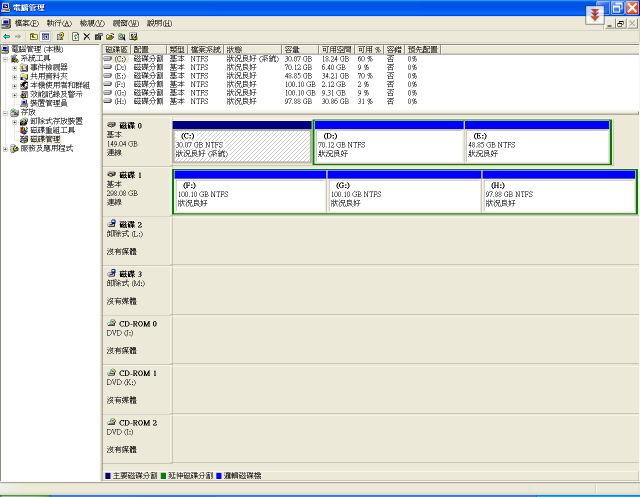Click the 效能記錄及警示 icon
Image resolution: width=640 pixels, height=497 pixels.
(24, 94)
